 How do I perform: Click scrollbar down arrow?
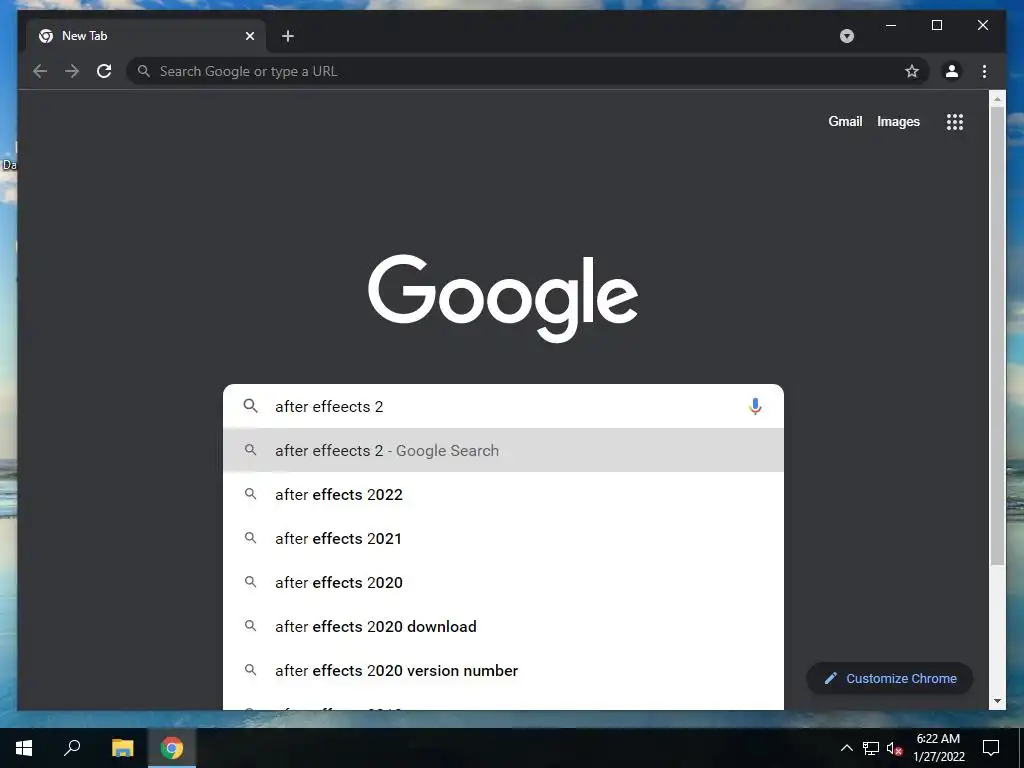coord(997,701)
